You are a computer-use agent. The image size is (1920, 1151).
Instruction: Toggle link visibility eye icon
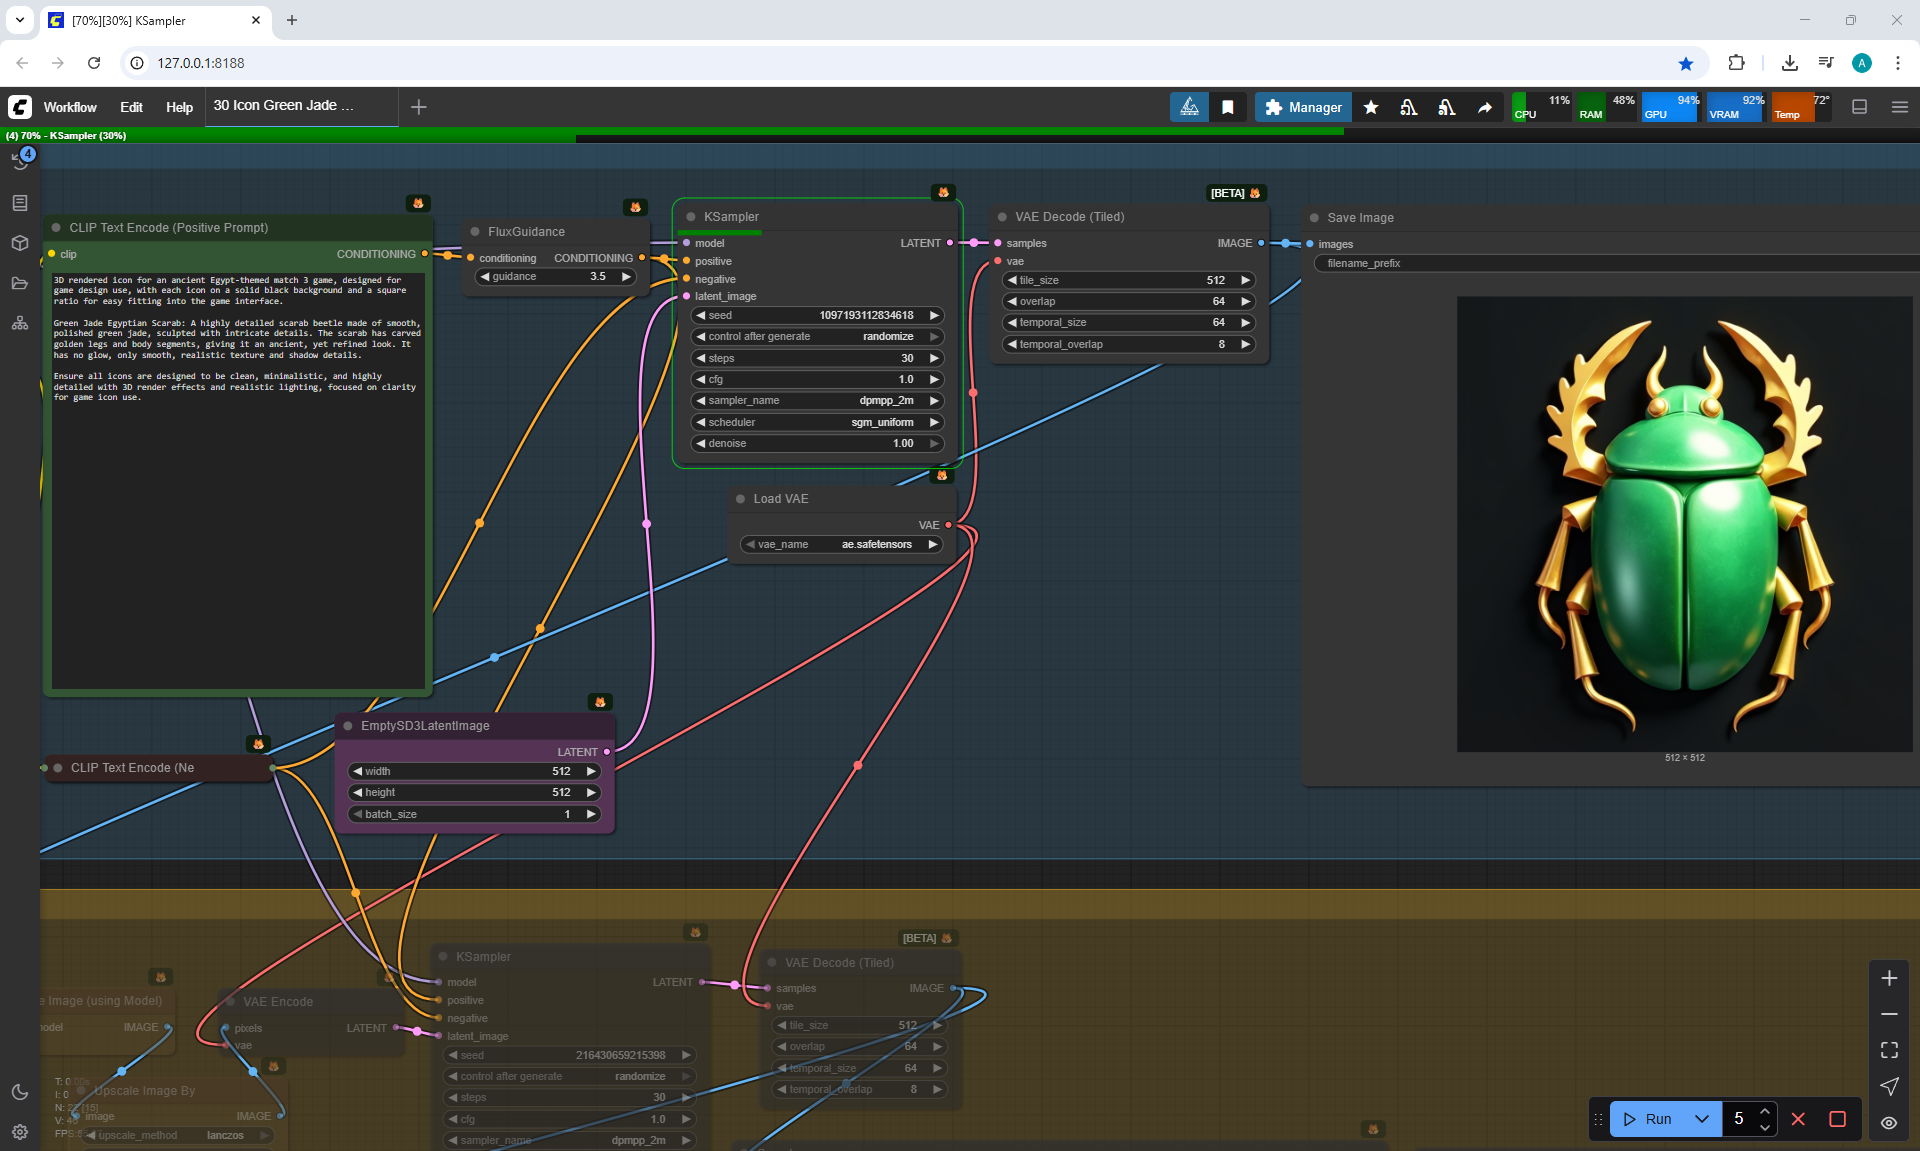pos(1889,1122)
